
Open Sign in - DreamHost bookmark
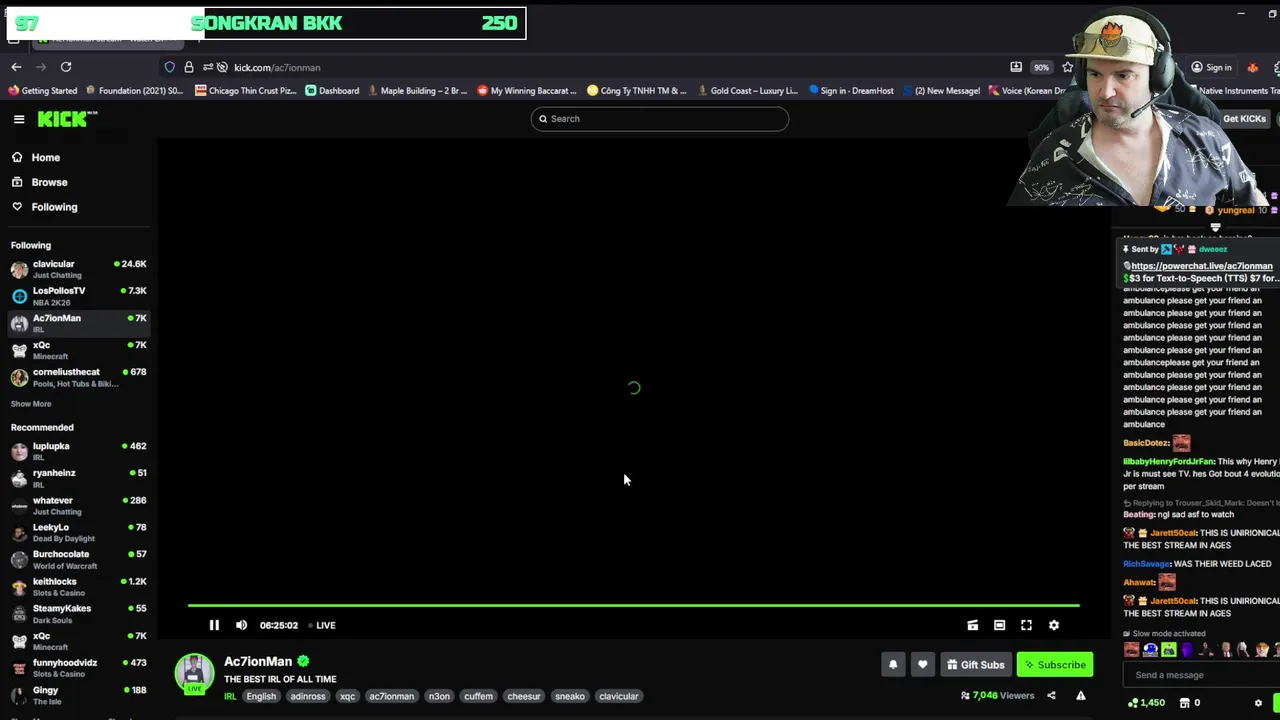click(851, 91)
